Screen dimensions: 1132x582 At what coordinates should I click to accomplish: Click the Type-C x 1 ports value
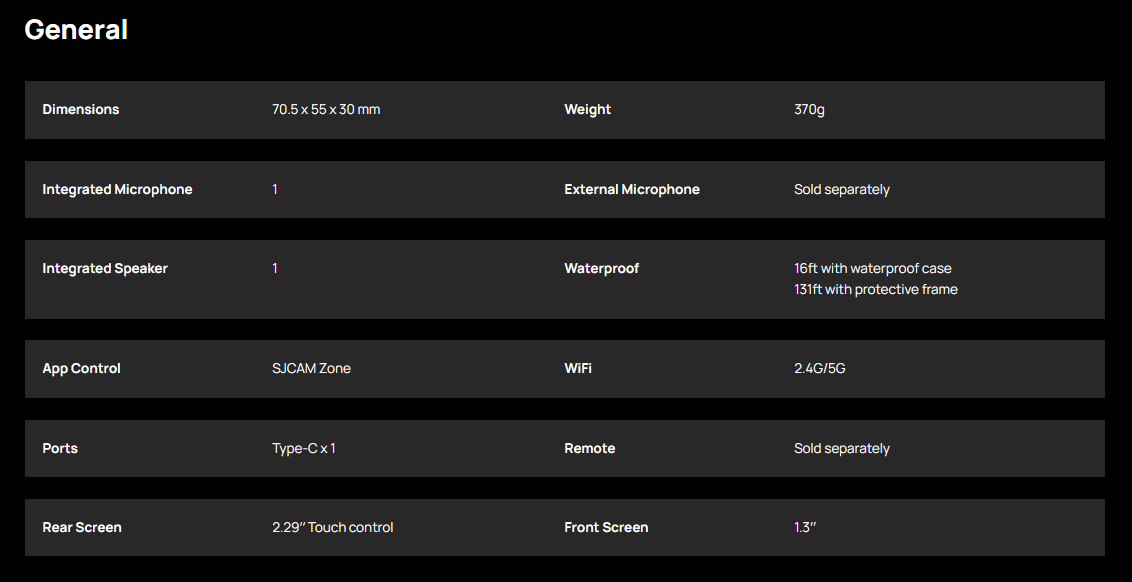pyautogui.click(x=304, y=448)
